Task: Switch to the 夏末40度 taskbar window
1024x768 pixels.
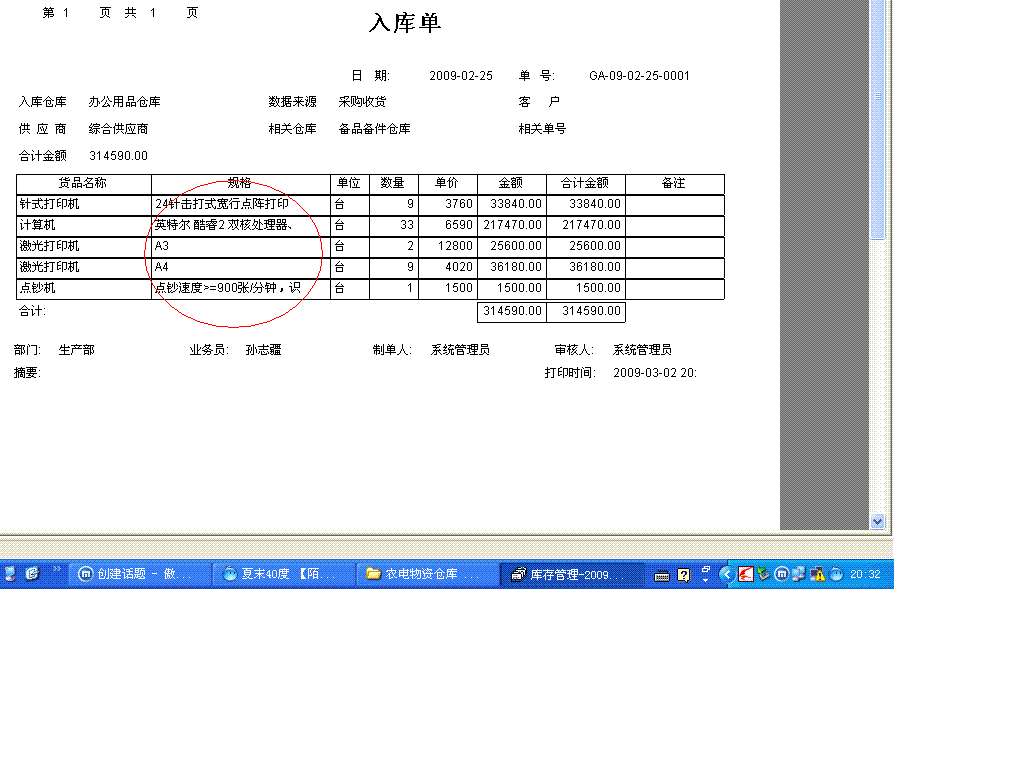Action: (x=286, y=574)
